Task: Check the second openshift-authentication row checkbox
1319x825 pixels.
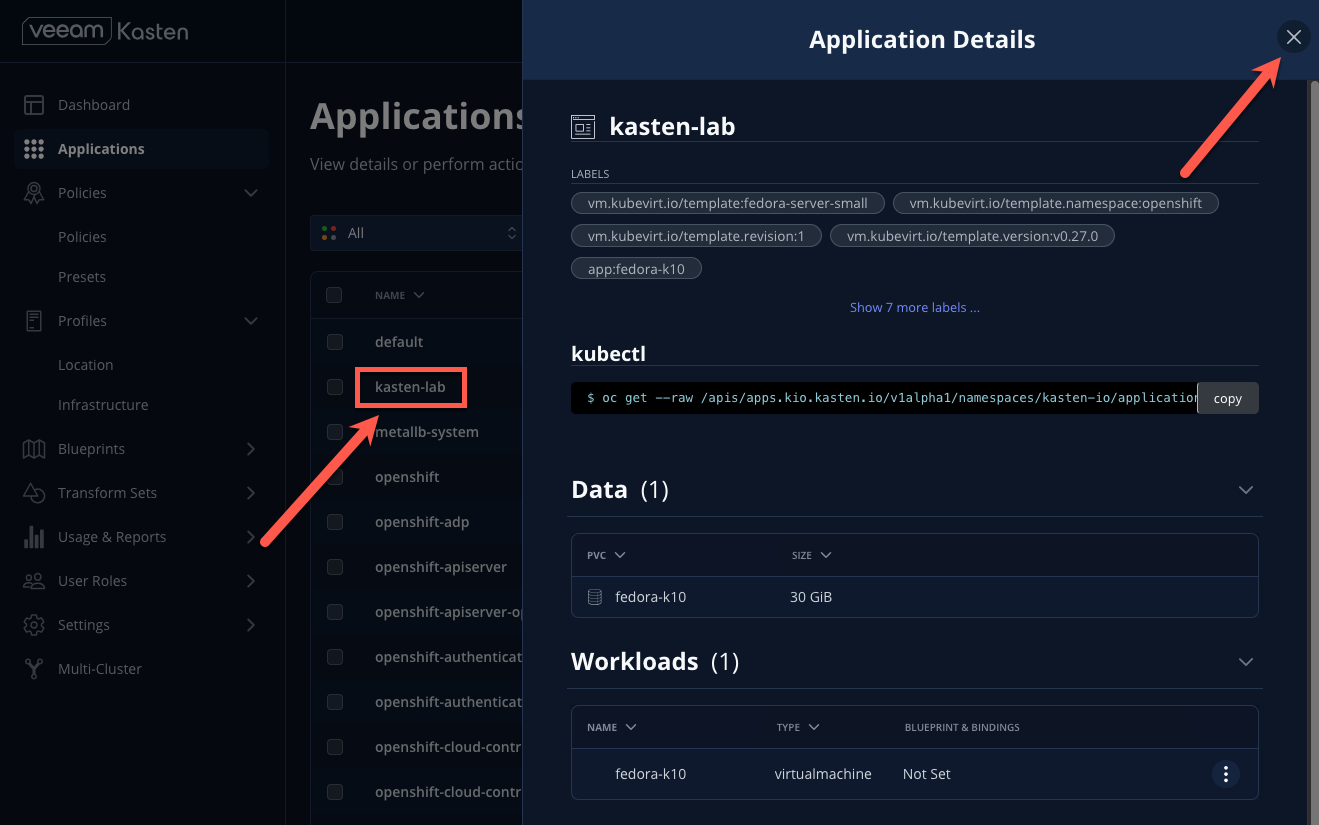Action: (x=335, y=702)
